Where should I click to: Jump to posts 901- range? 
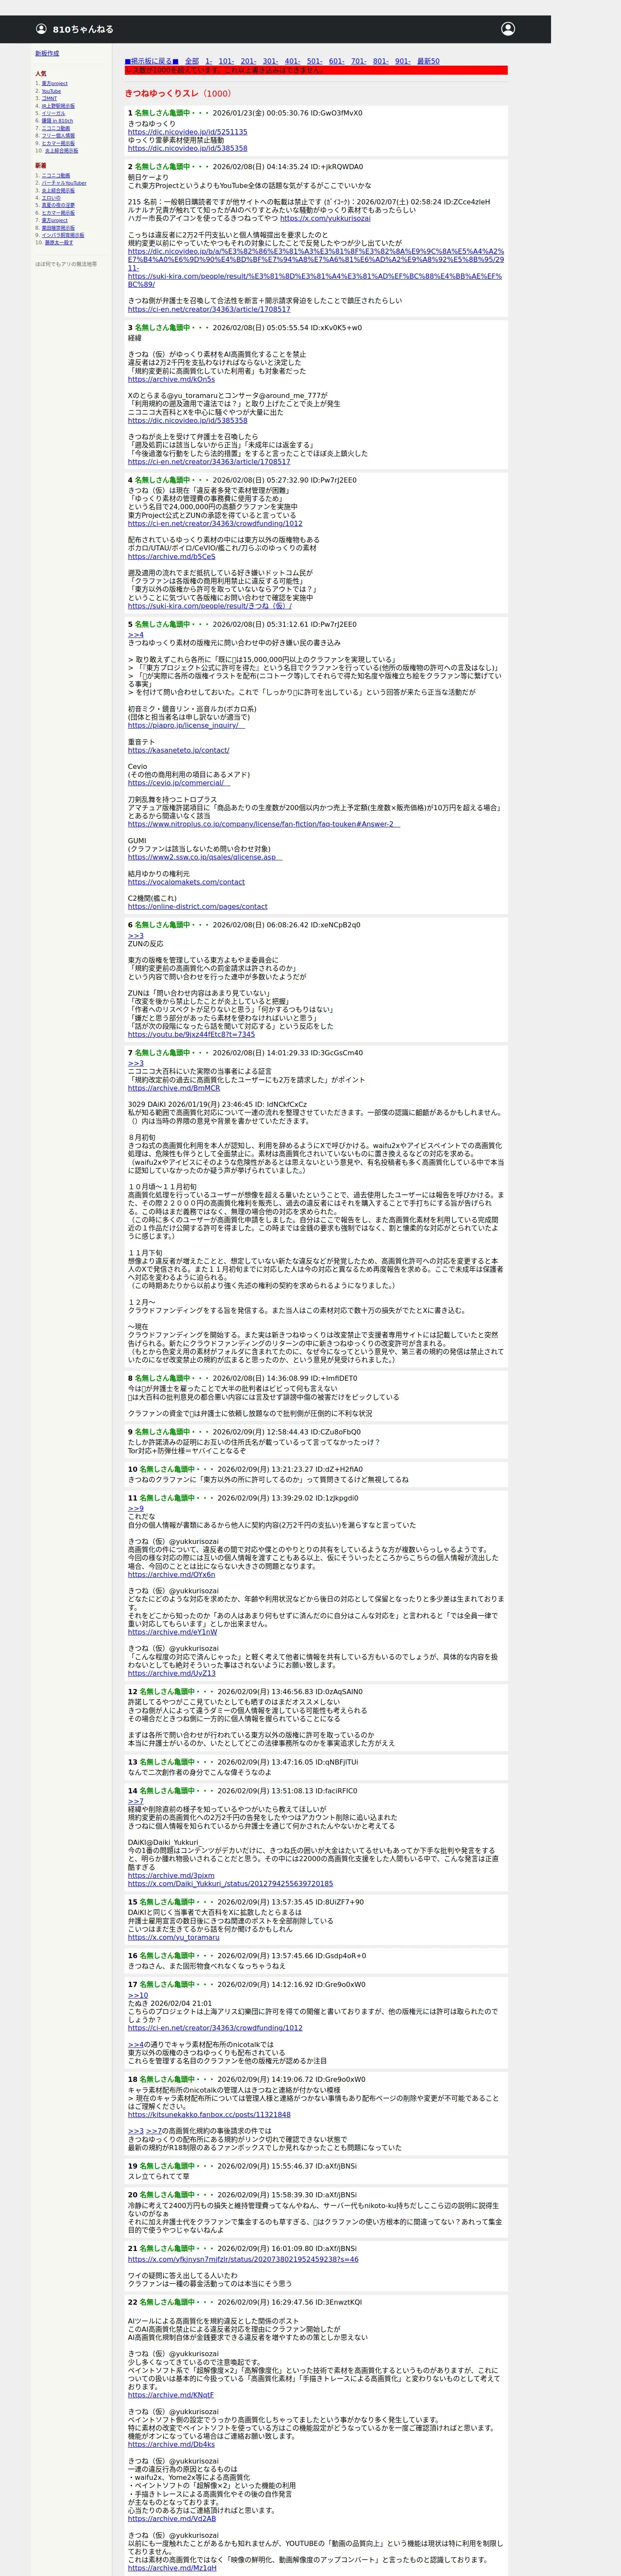coord(402,61)
